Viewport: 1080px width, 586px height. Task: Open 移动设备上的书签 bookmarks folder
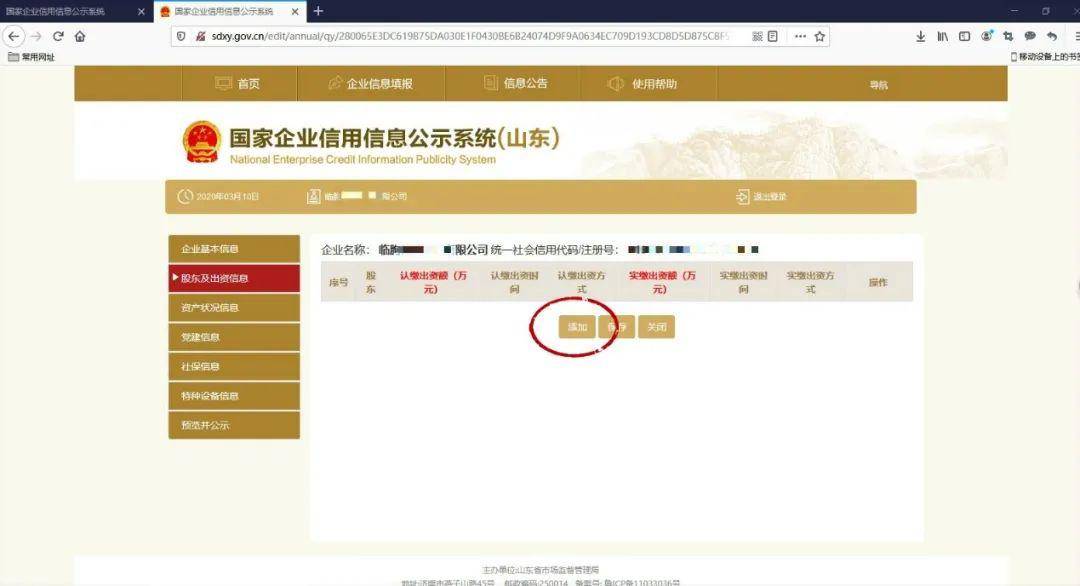click(1045, 57)
